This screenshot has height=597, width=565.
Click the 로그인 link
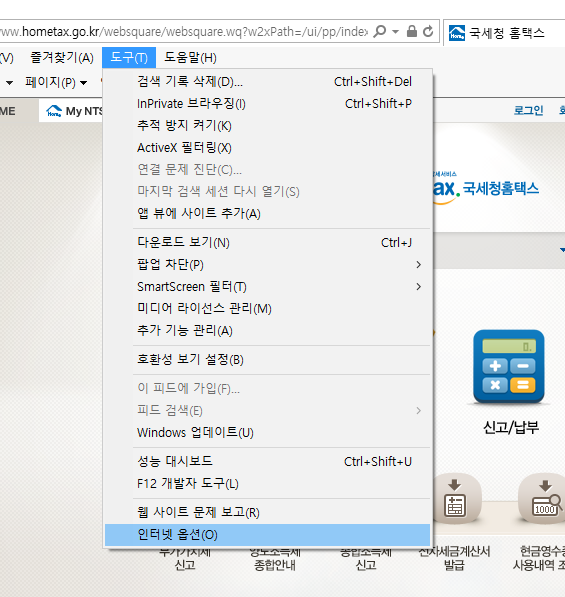528,110
